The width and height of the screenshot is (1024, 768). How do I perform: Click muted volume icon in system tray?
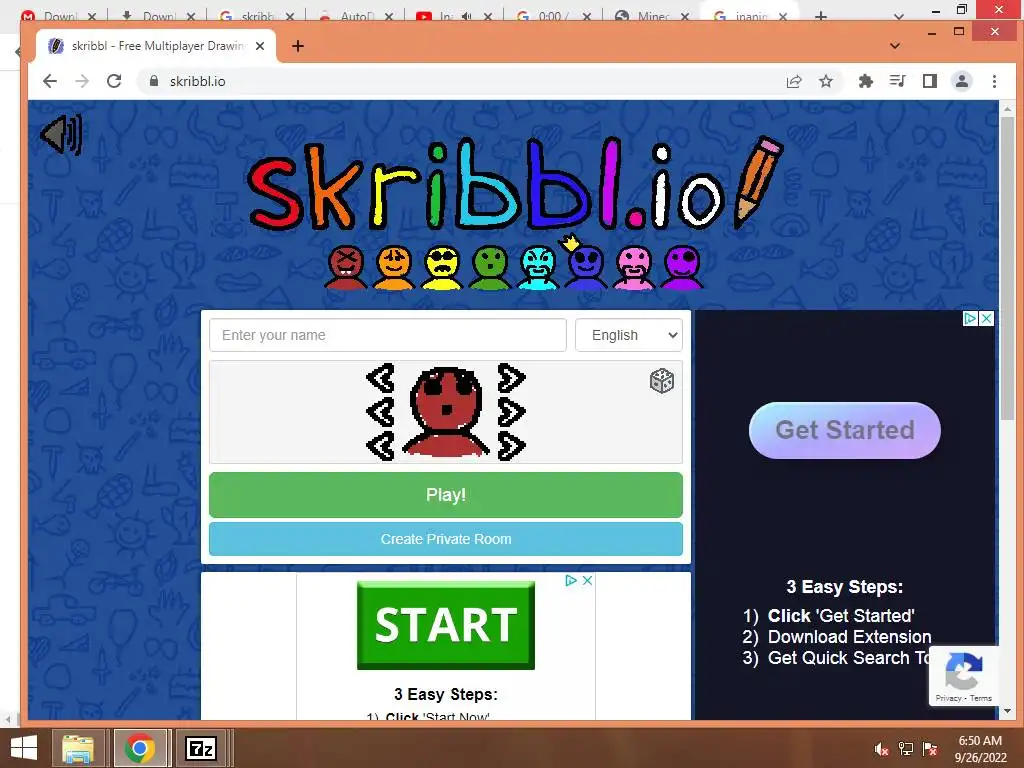click(x=882, y=749)
